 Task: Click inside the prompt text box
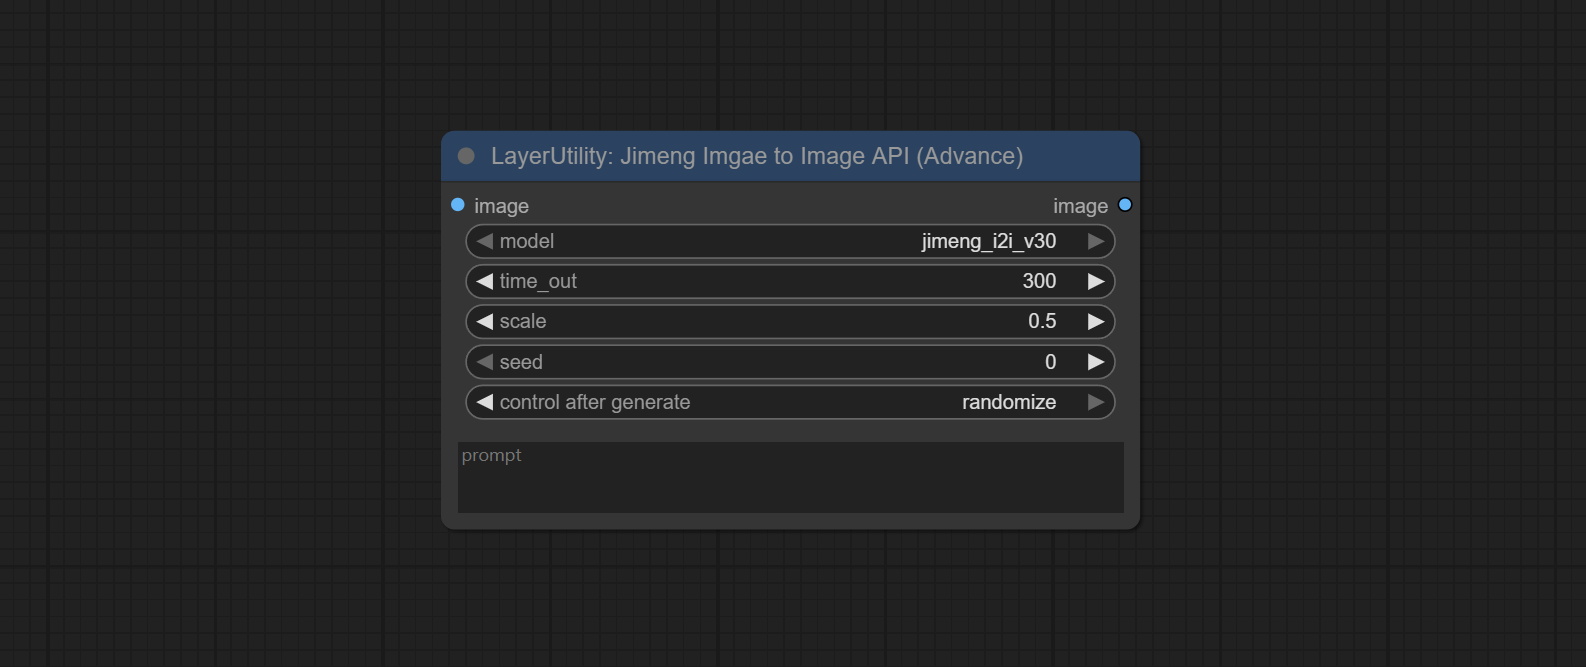[x=790, y=480]
